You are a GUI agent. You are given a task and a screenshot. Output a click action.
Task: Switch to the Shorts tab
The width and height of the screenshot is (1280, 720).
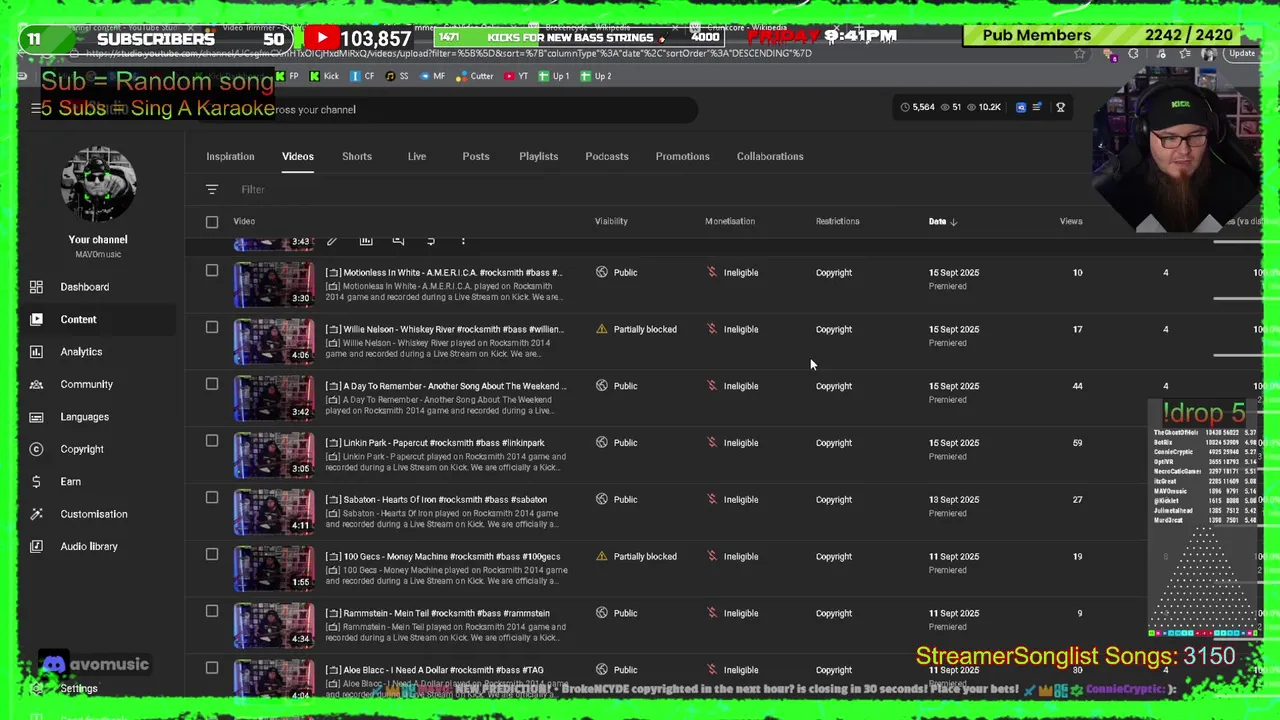[x=357, y=156]
